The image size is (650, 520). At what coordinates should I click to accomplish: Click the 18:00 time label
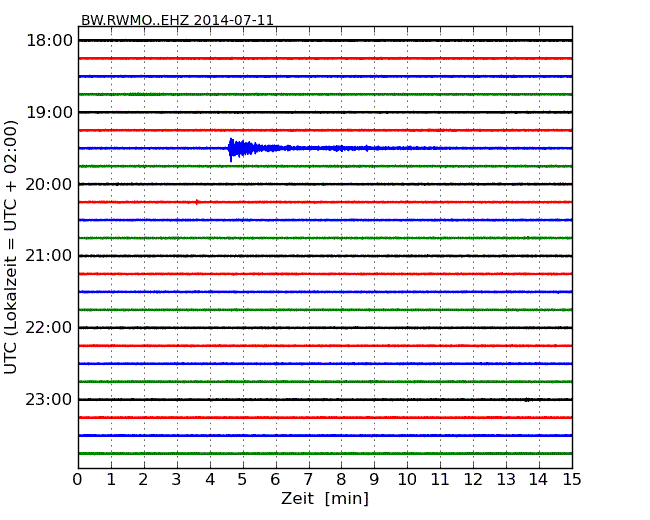pos(49,41)
